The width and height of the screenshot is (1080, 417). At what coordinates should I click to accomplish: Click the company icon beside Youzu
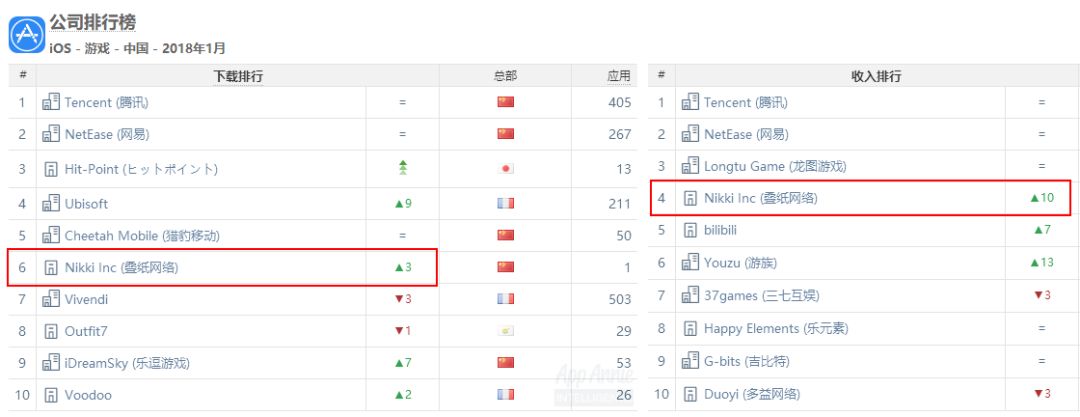pos(691,262)
